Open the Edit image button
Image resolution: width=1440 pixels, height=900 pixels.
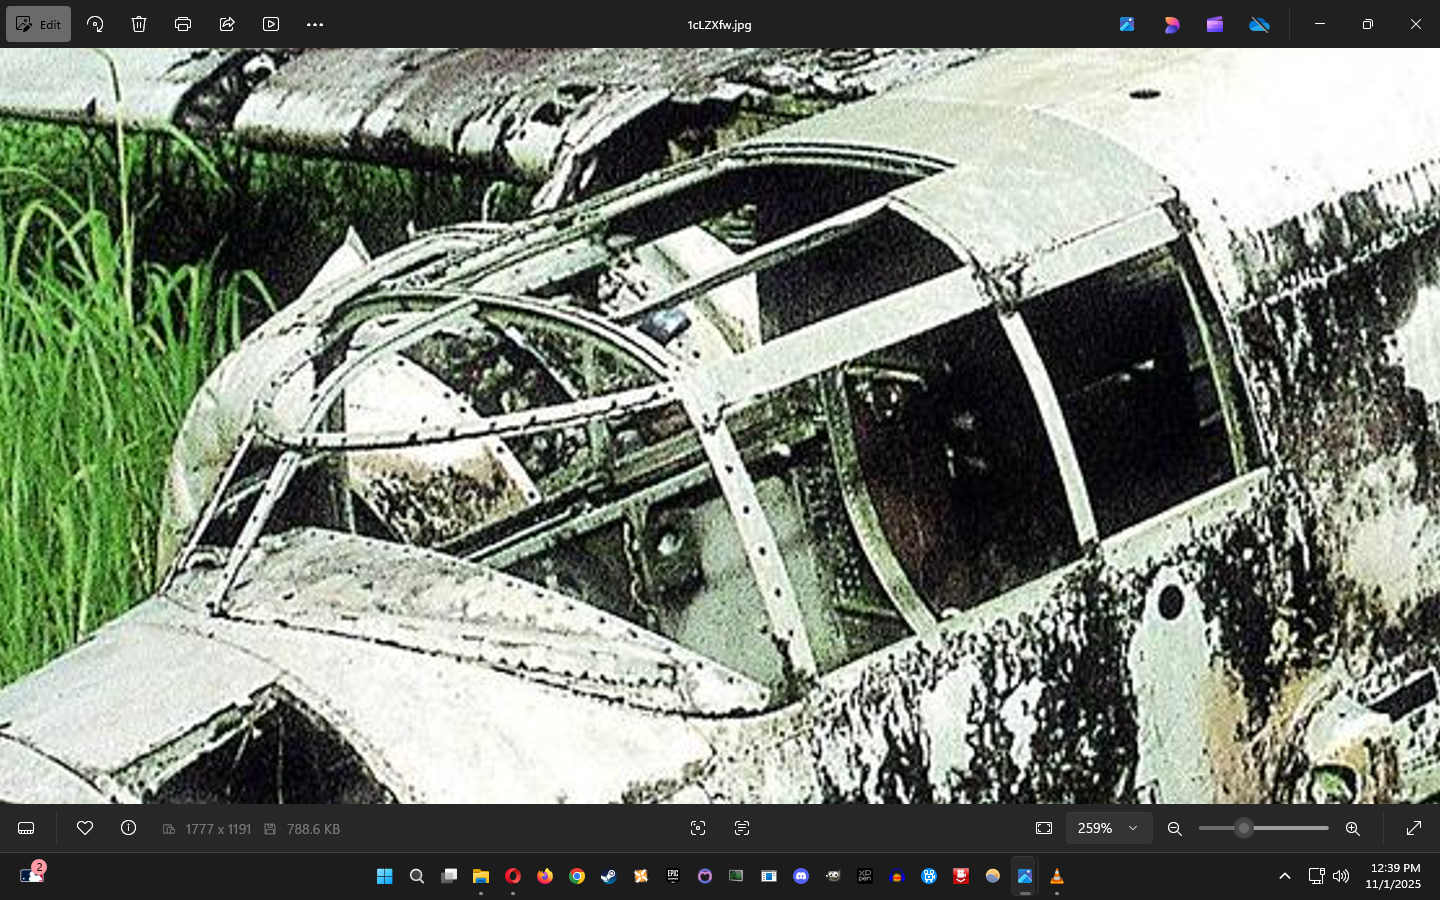click(x=38, y=24)
